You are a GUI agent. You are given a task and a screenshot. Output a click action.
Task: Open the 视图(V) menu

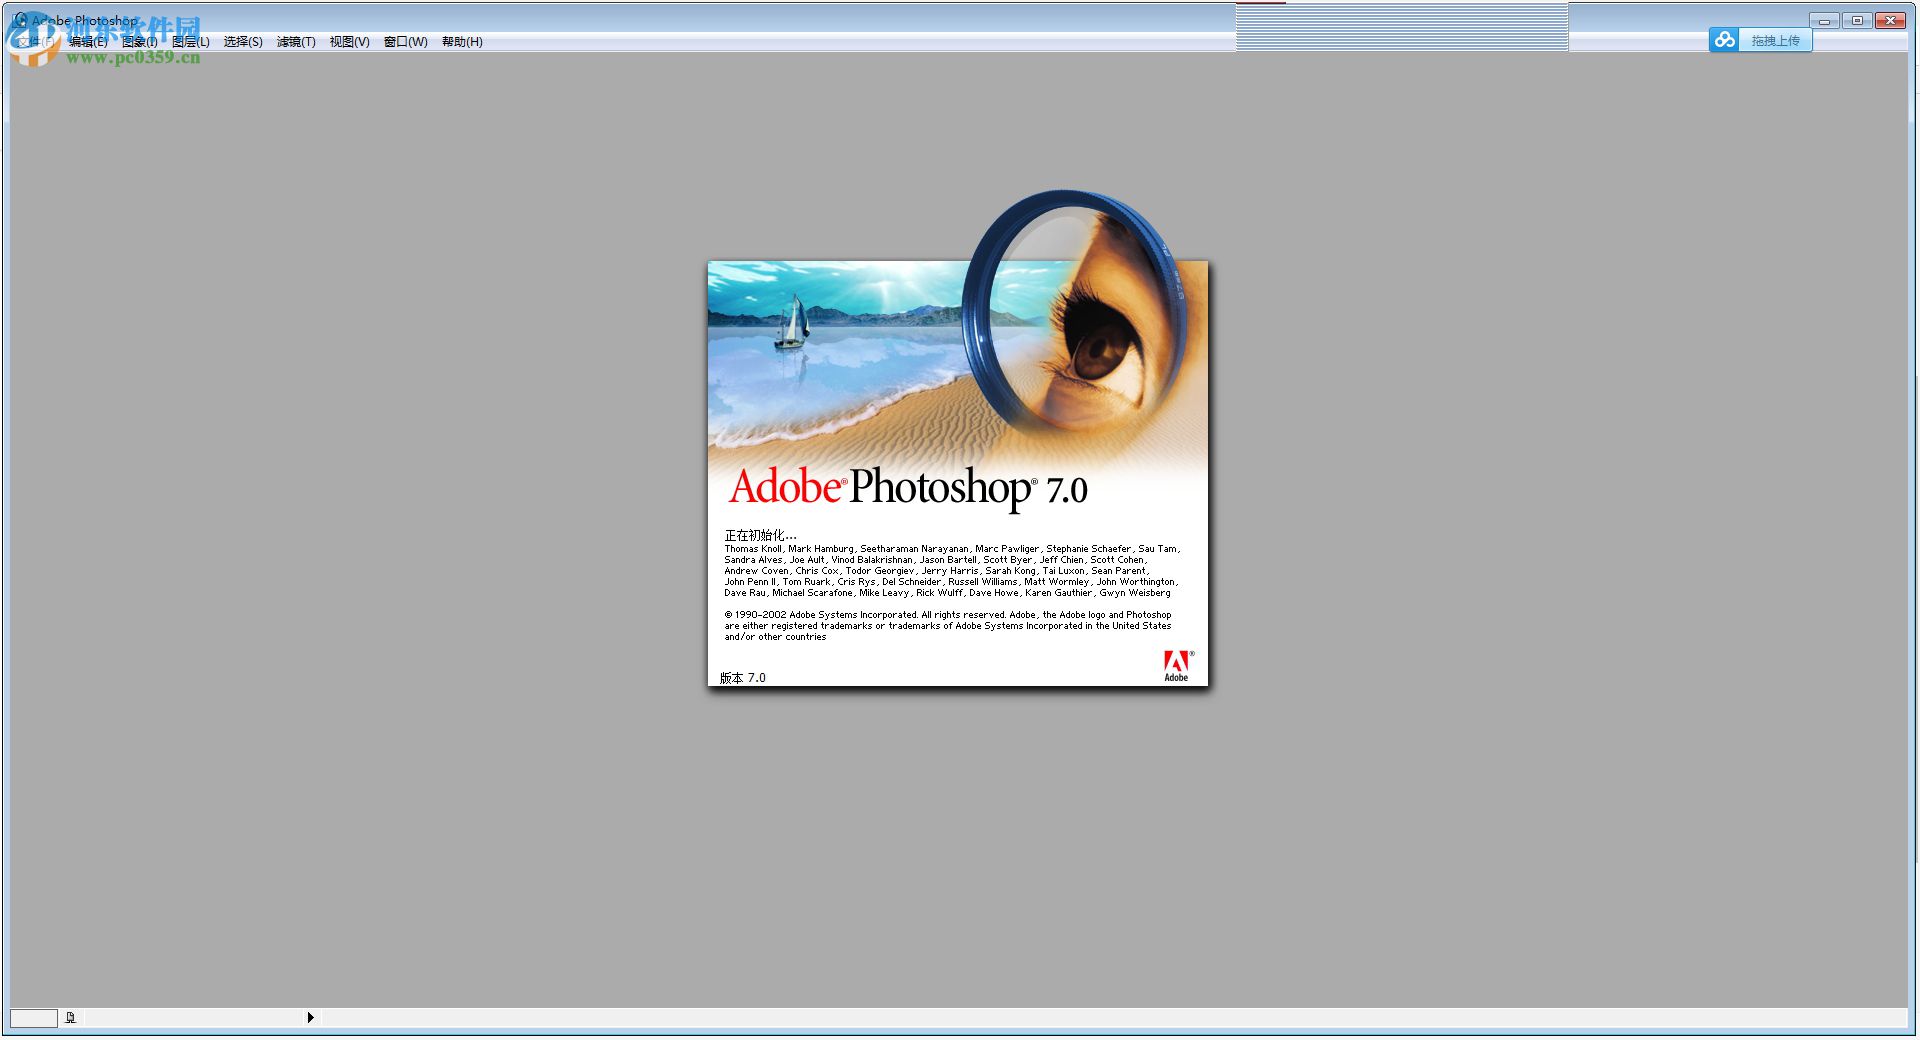(349, 42)
